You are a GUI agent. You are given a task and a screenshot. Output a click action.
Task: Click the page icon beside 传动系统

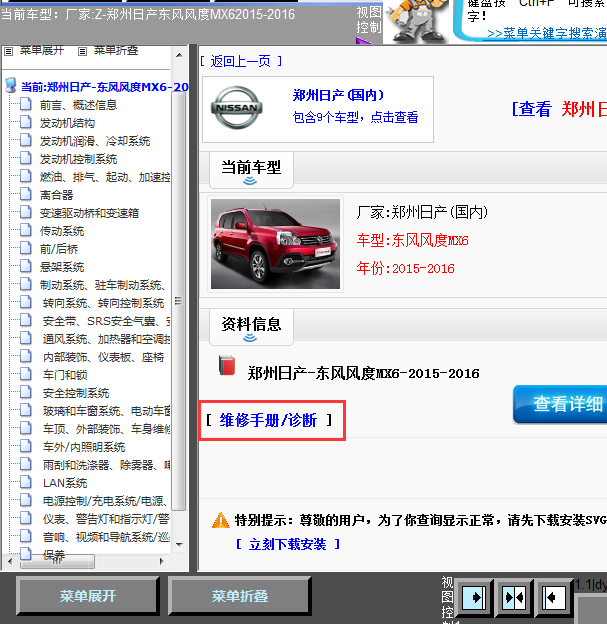point(26,230)
